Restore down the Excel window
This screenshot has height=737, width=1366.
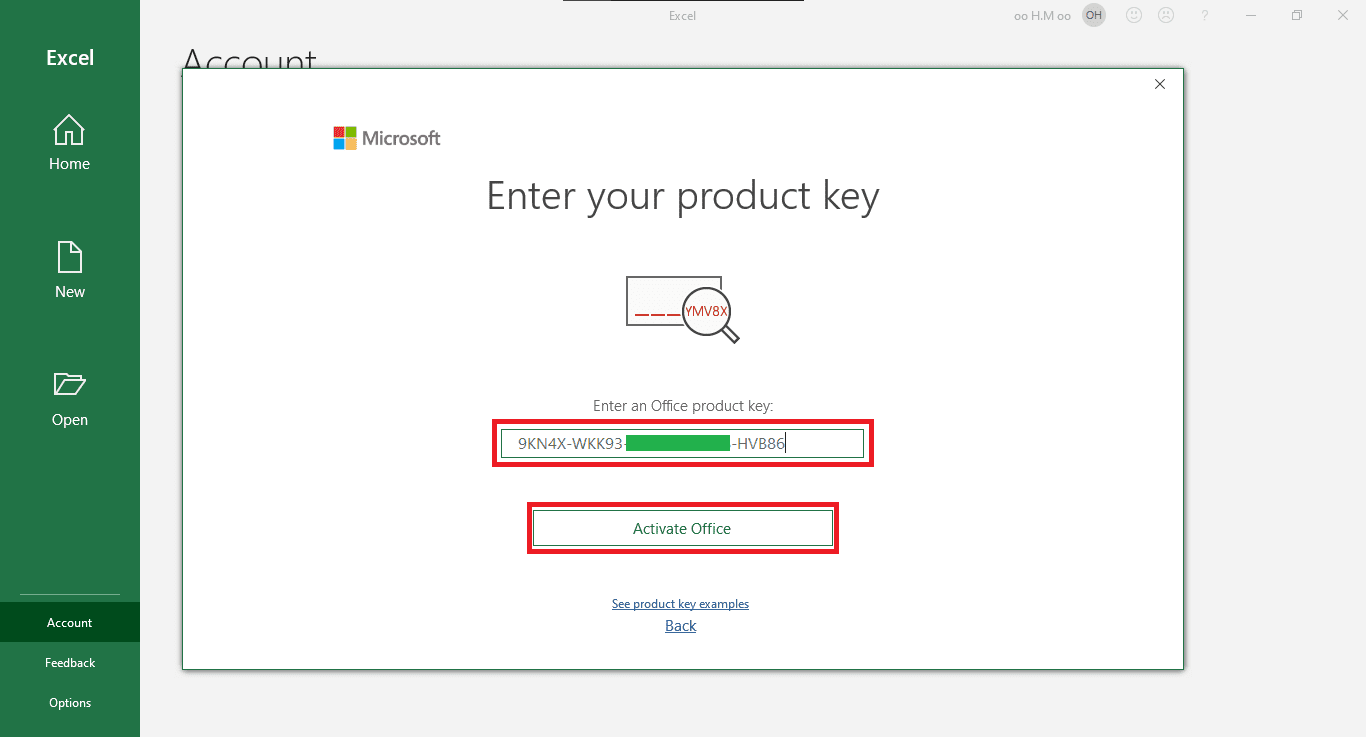pos(1296,15)
